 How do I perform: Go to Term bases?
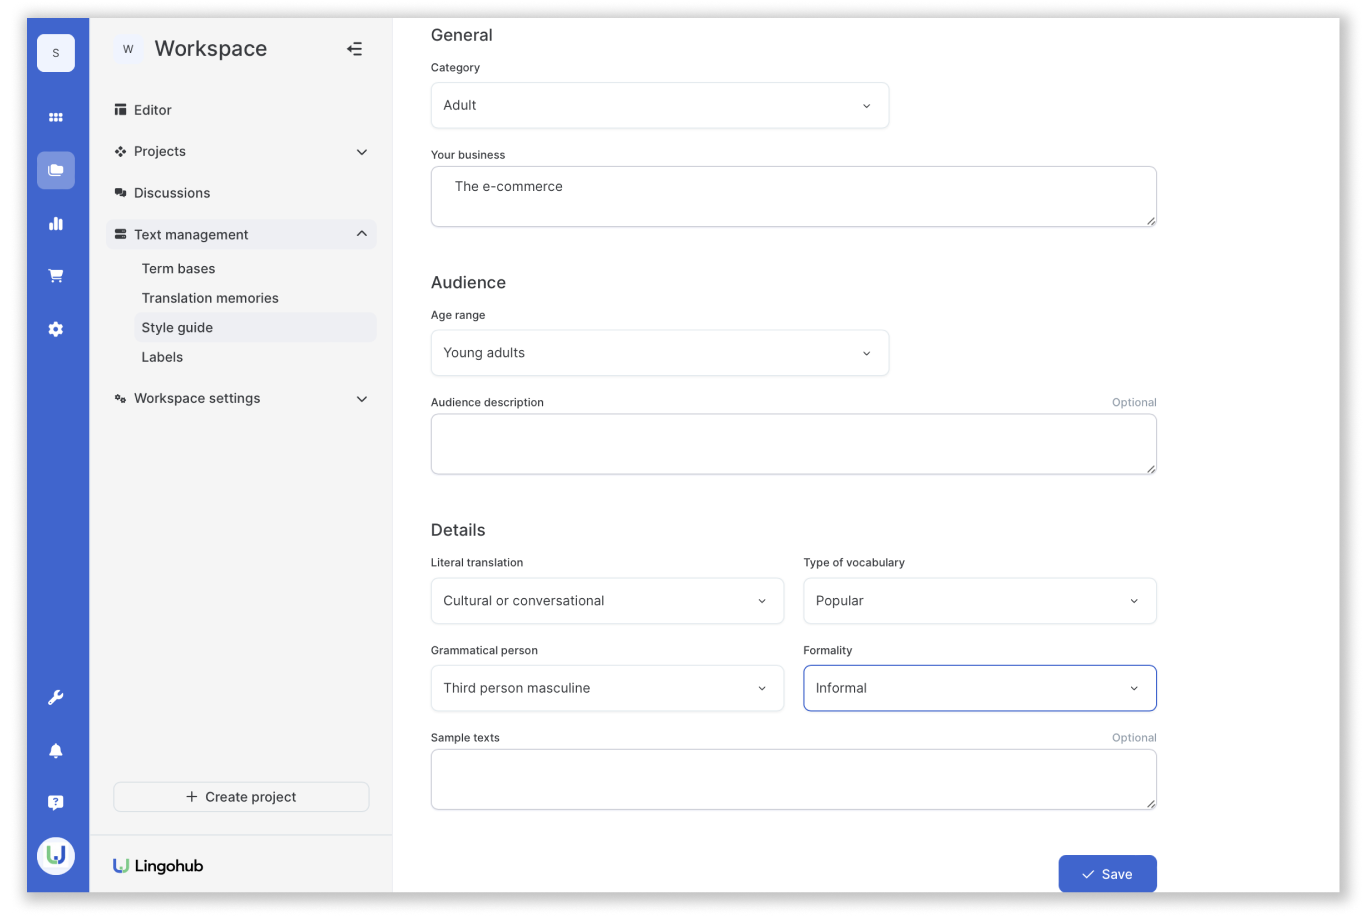click(x=178, y=269)
